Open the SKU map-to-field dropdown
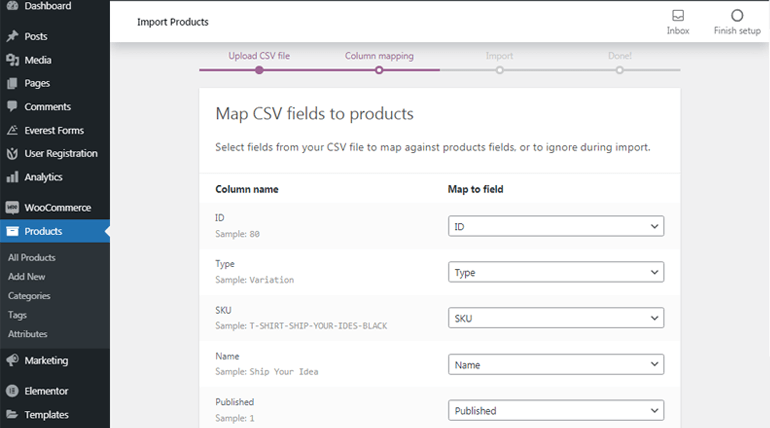 click(x=556, y=318)
